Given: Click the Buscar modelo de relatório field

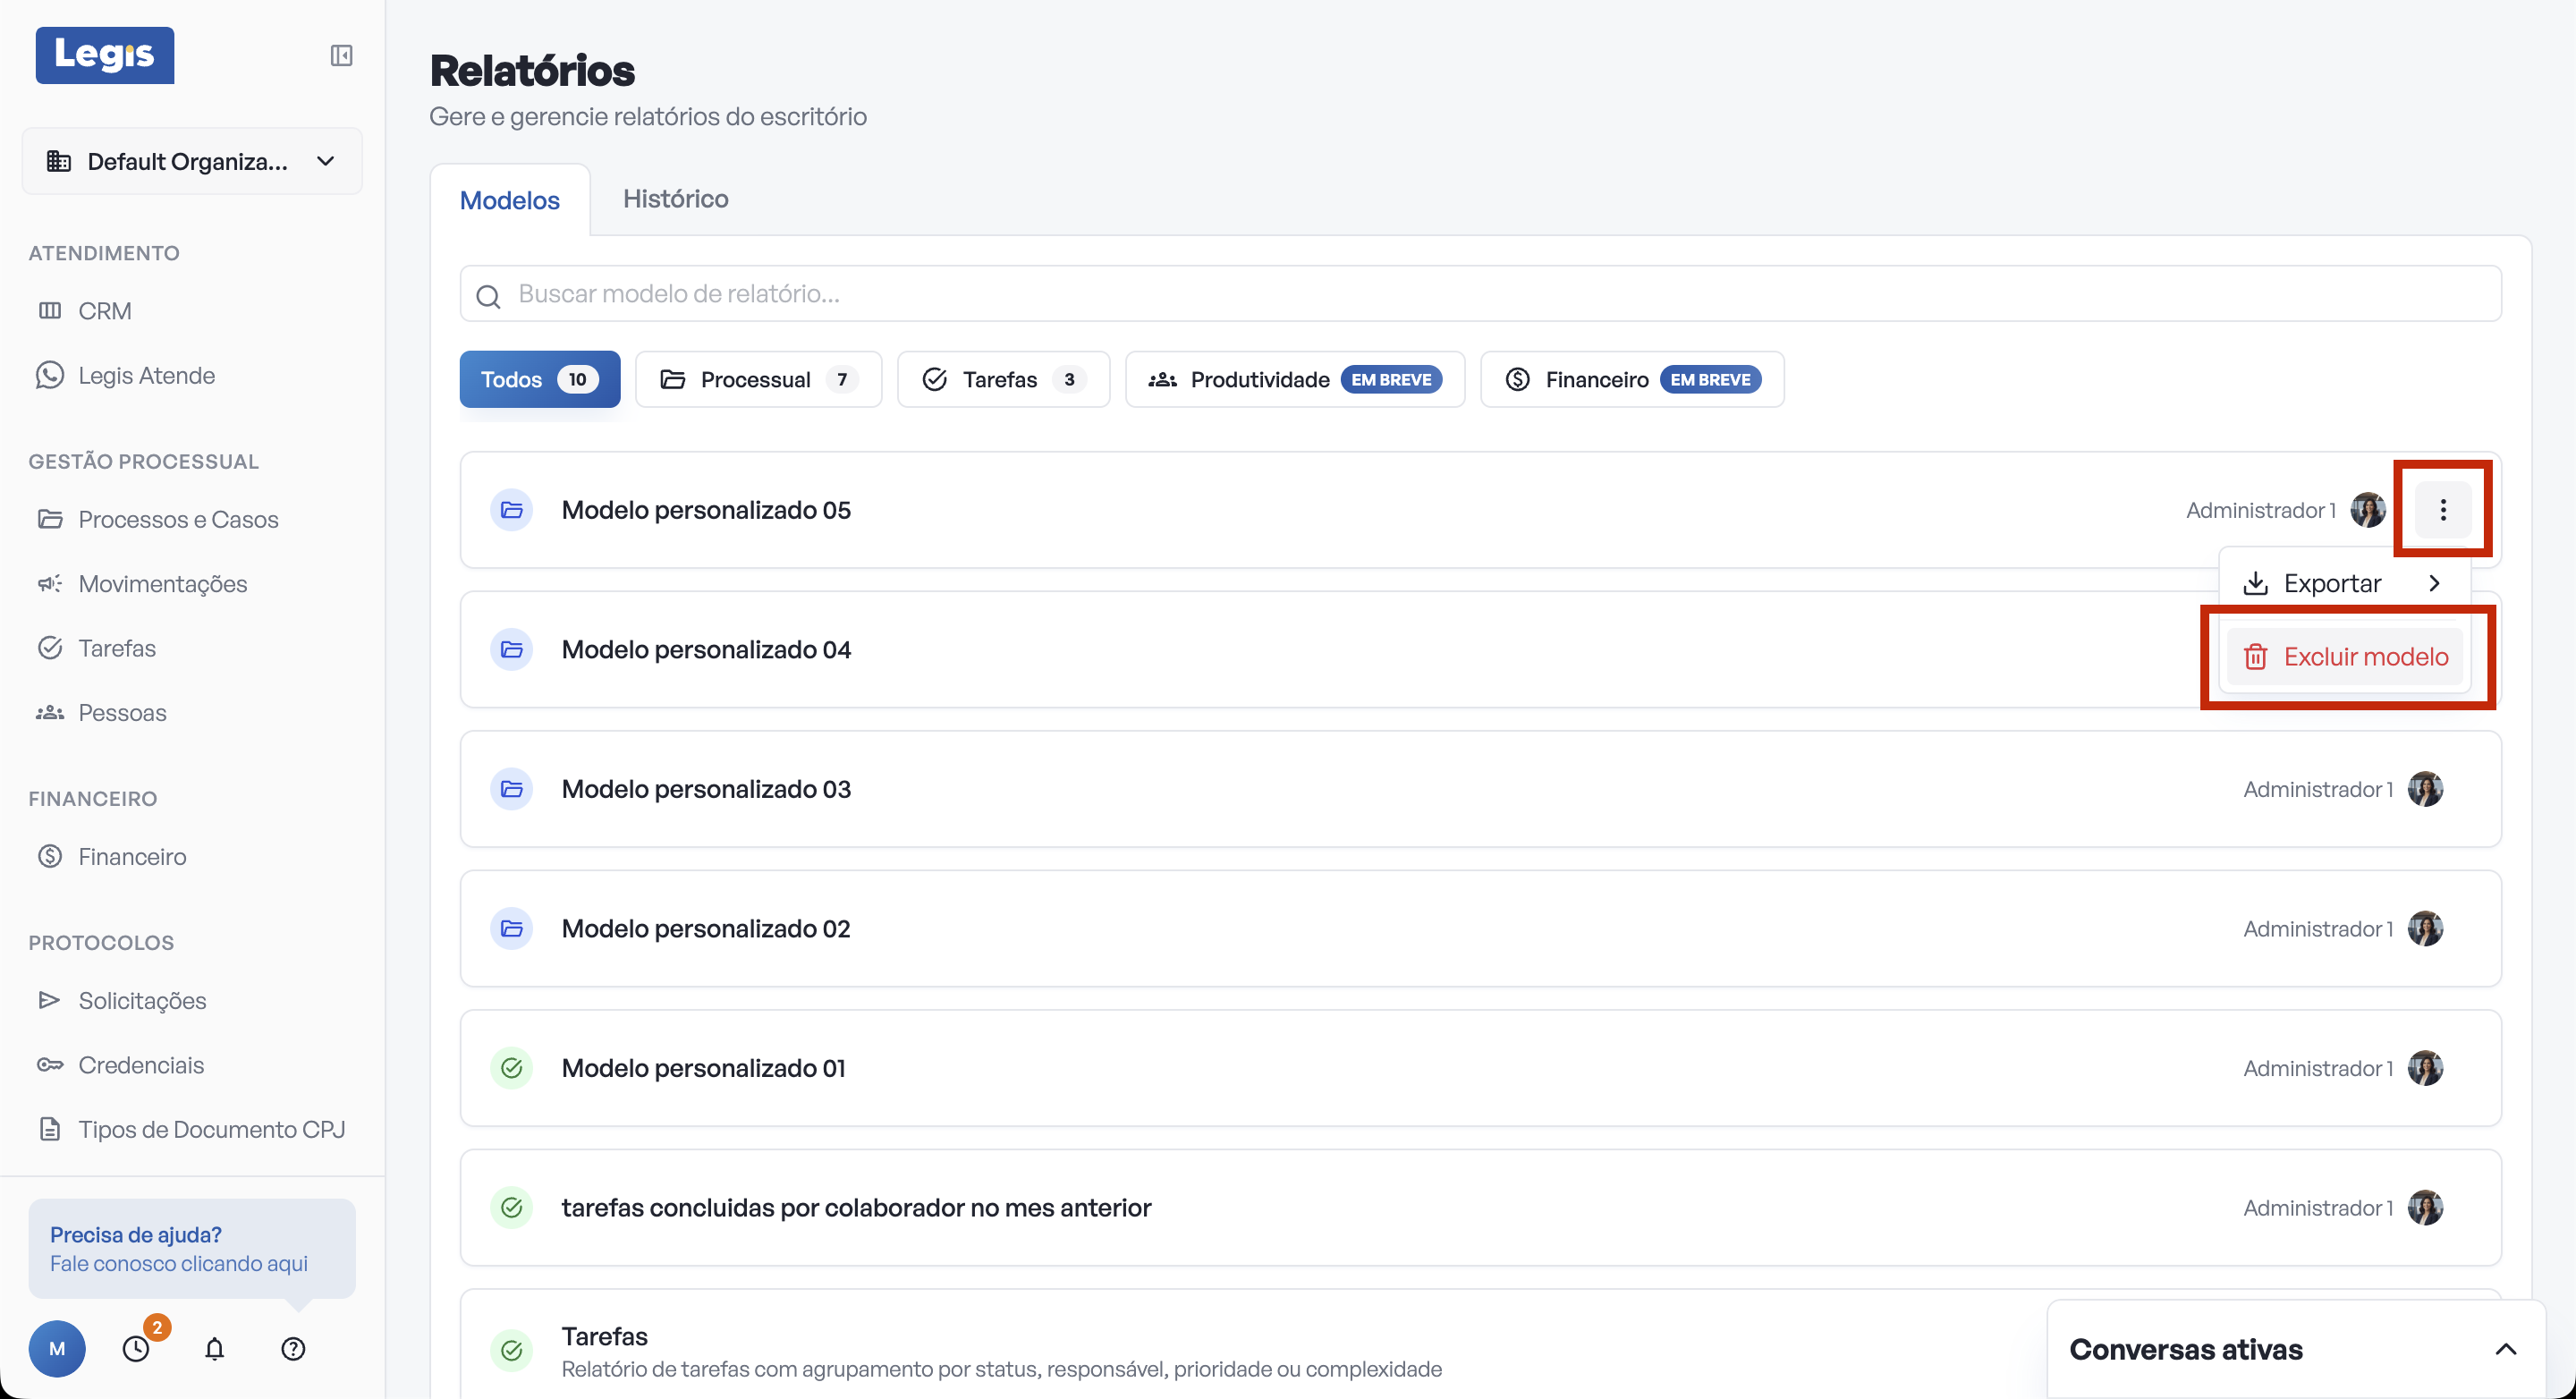Looking at the screenshot, I should (x=1480, y=294).
